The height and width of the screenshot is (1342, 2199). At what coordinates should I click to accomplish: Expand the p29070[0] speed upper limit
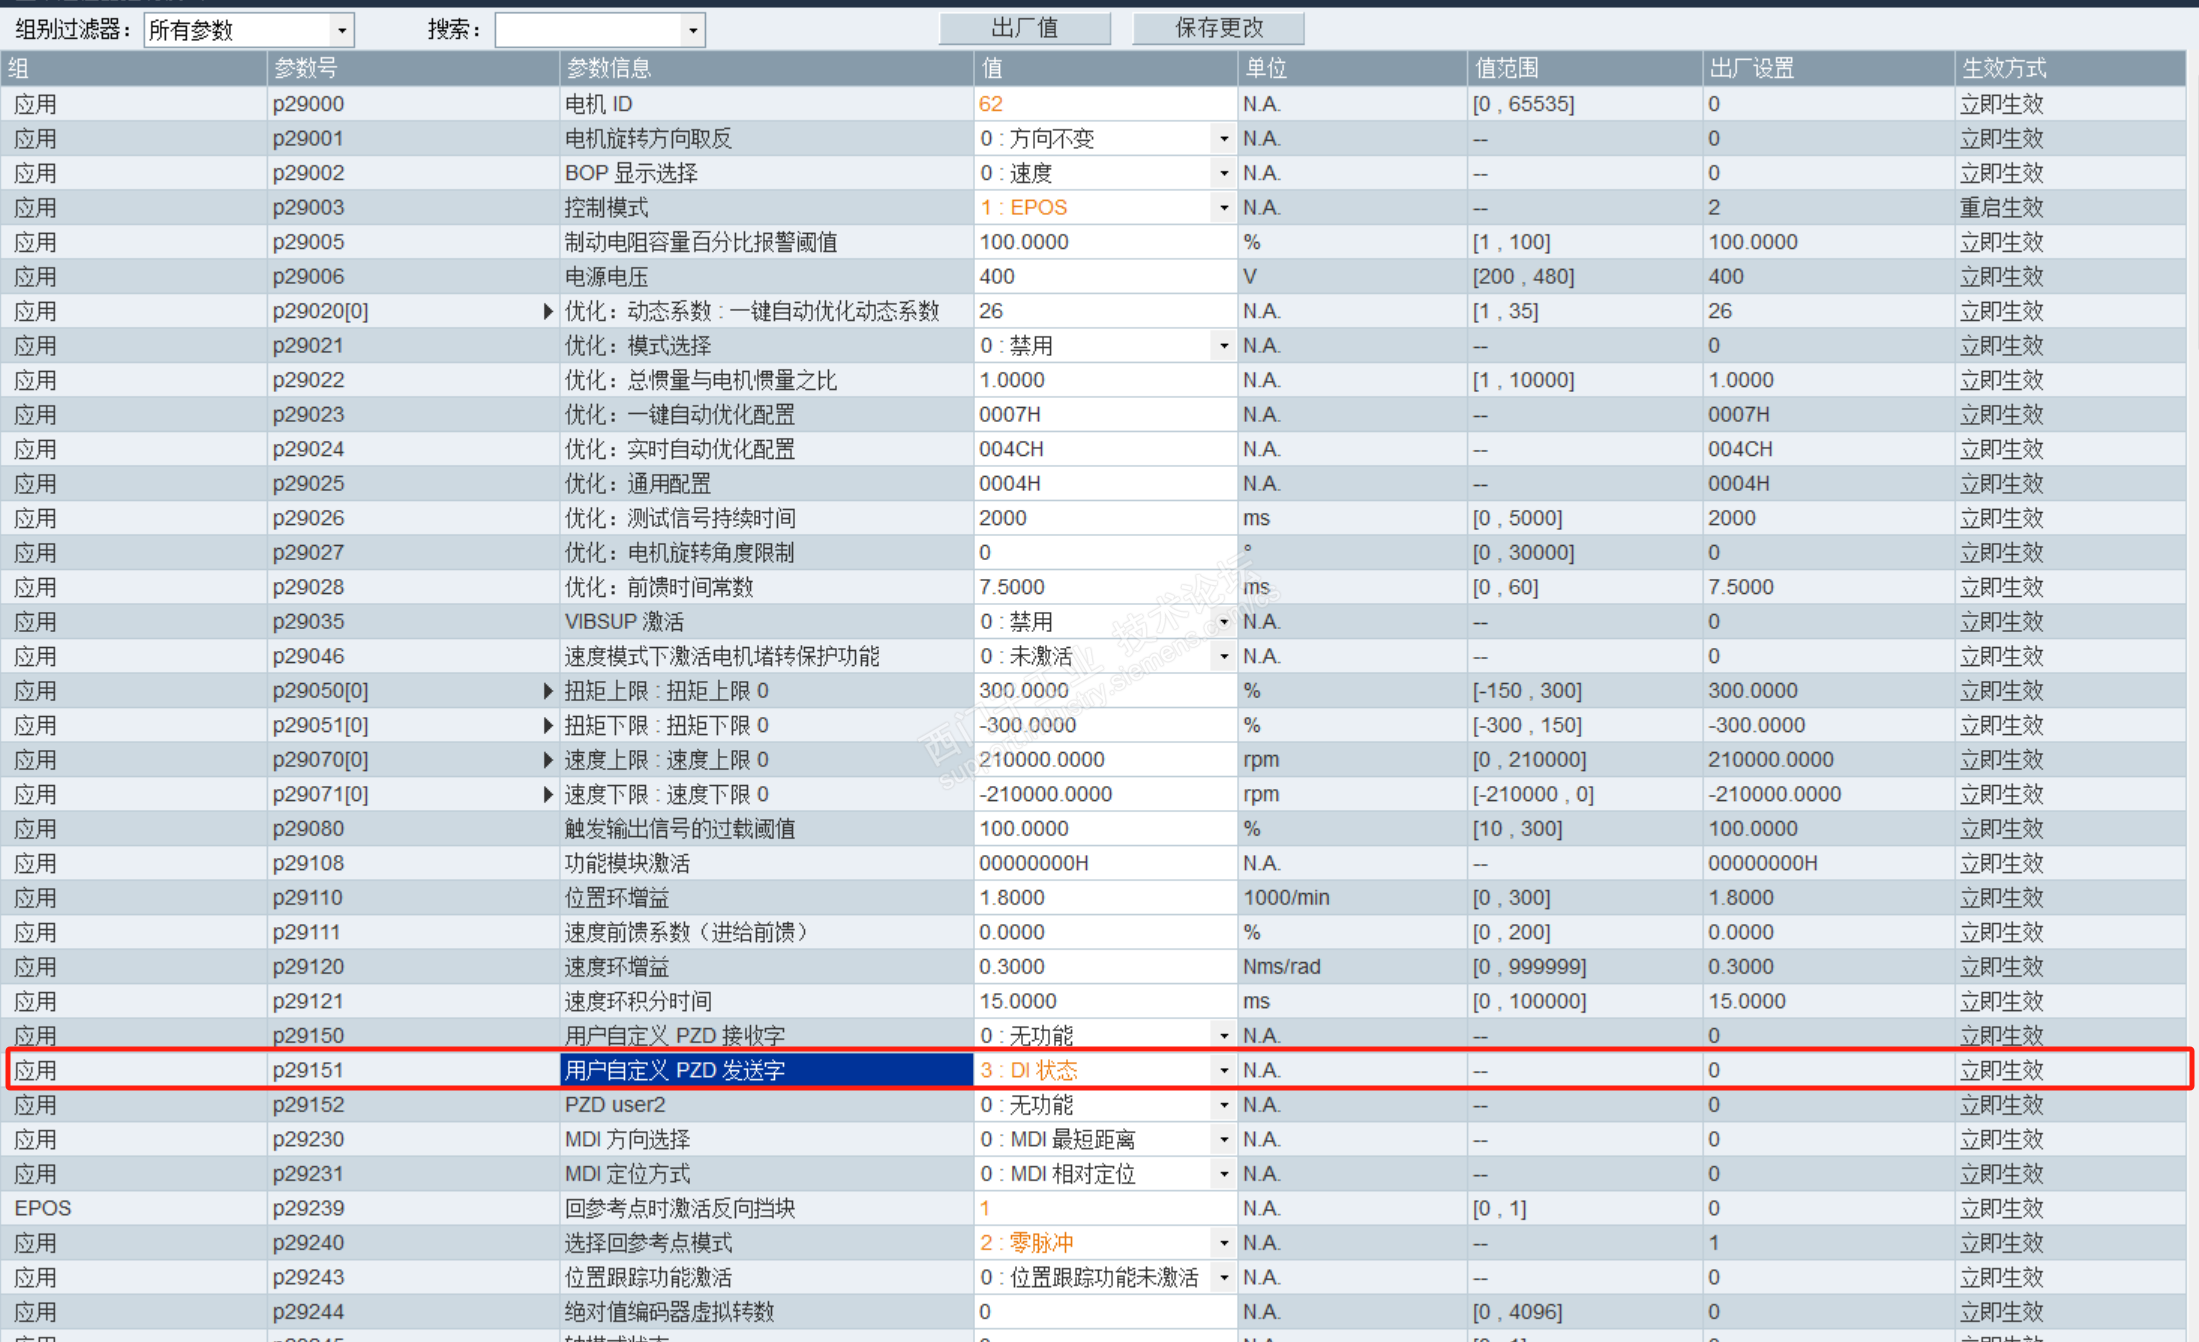click(547, 760)
